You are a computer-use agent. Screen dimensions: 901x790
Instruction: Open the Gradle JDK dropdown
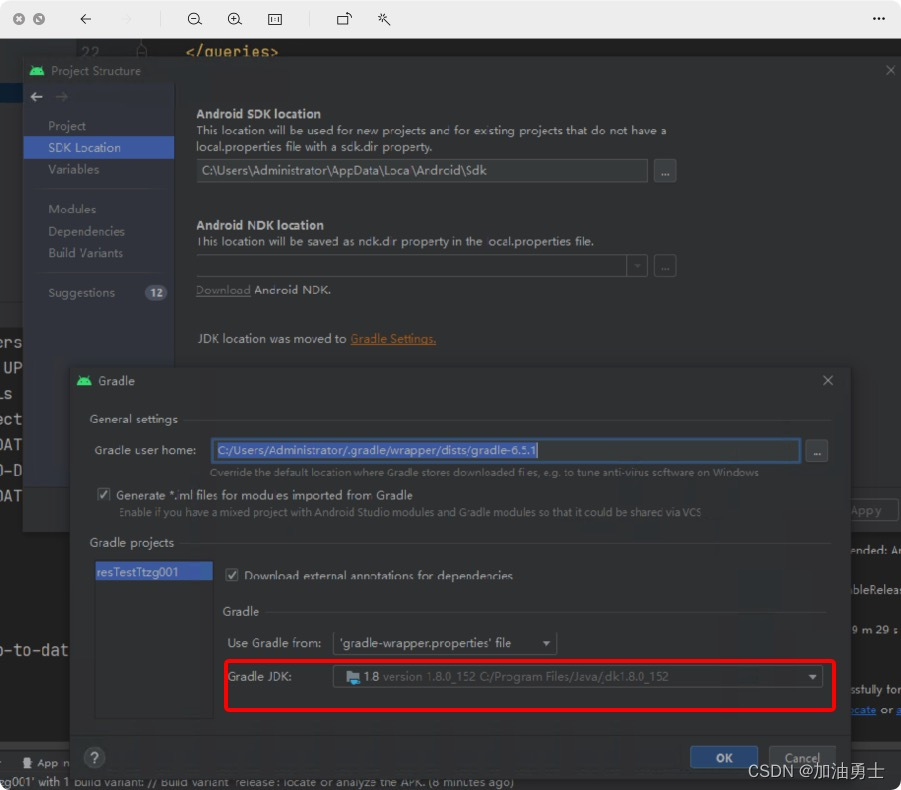pyautogui.click(x=577, y=676)
